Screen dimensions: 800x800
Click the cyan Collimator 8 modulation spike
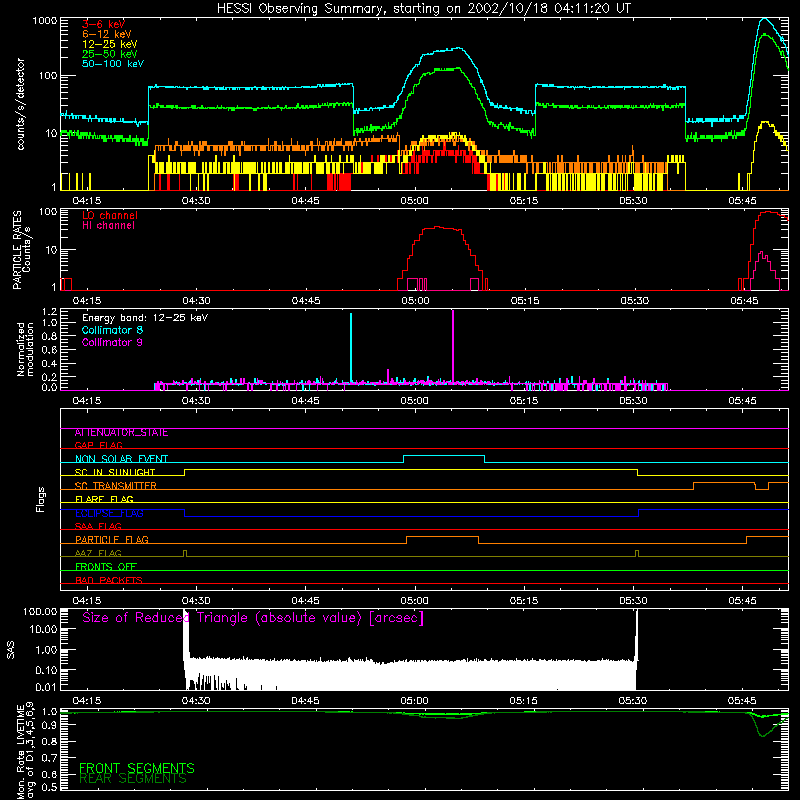[x=351, y=347]
